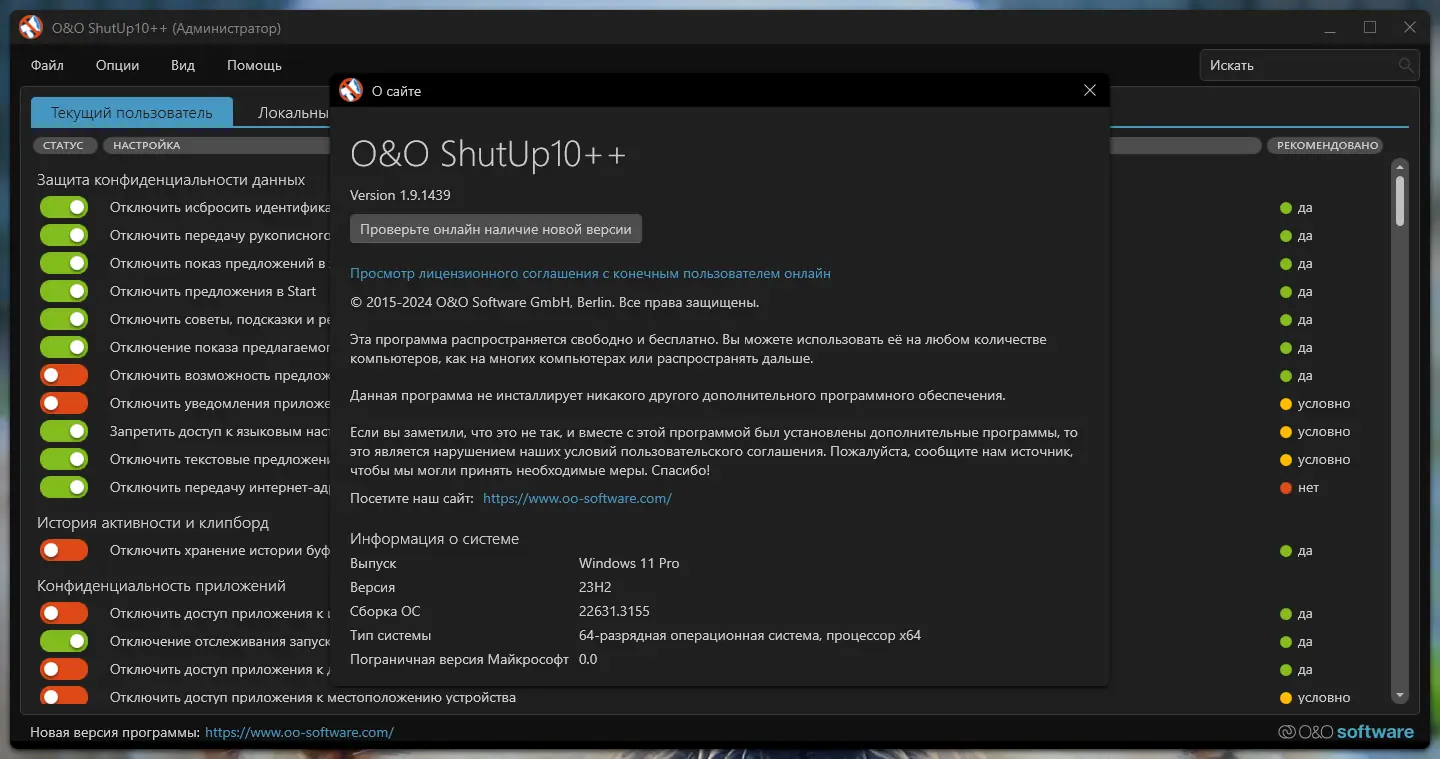Screen dimensions: 1440x759
Task: Turn off Отключить предложения в Start
Action: pos(64,292)
